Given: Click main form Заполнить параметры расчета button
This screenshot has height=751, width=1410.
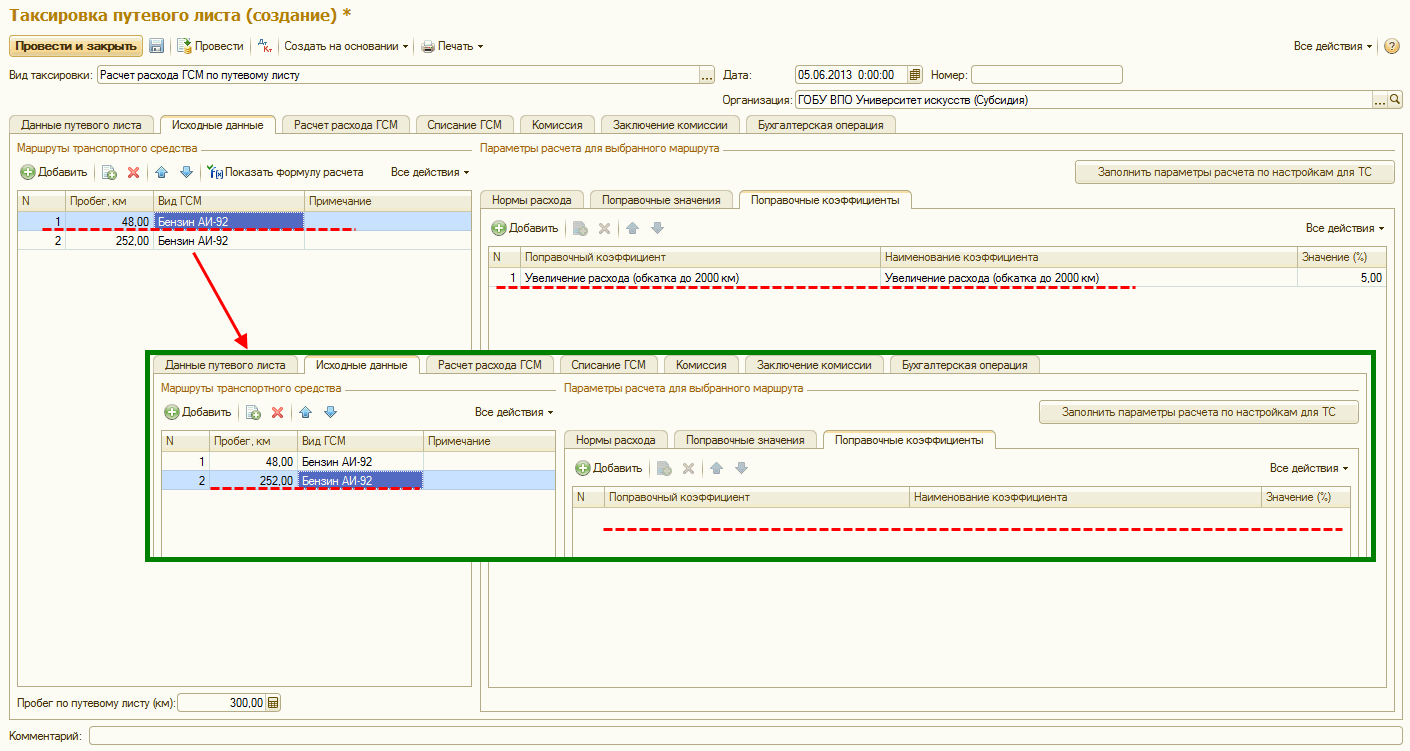Looking at the screenshot, I should (1234, 172).
